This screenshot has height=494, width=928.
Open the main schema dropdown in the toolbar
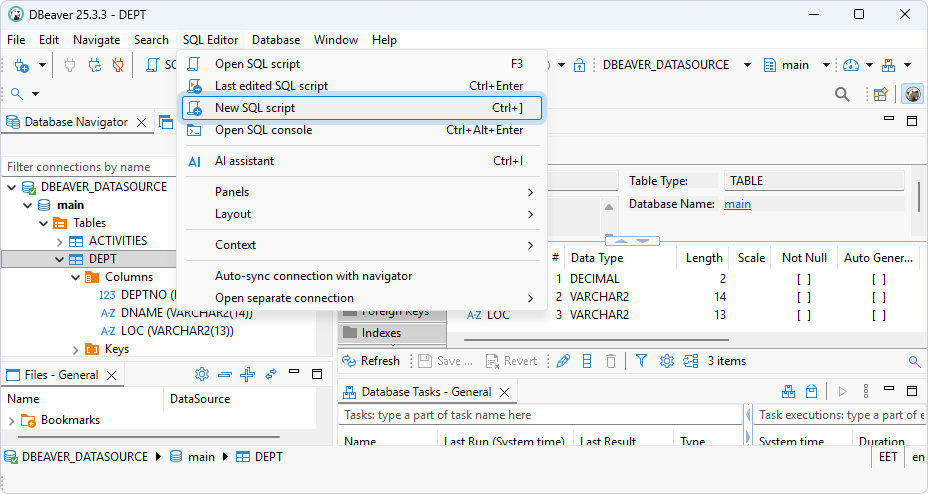tap(826, 65)
